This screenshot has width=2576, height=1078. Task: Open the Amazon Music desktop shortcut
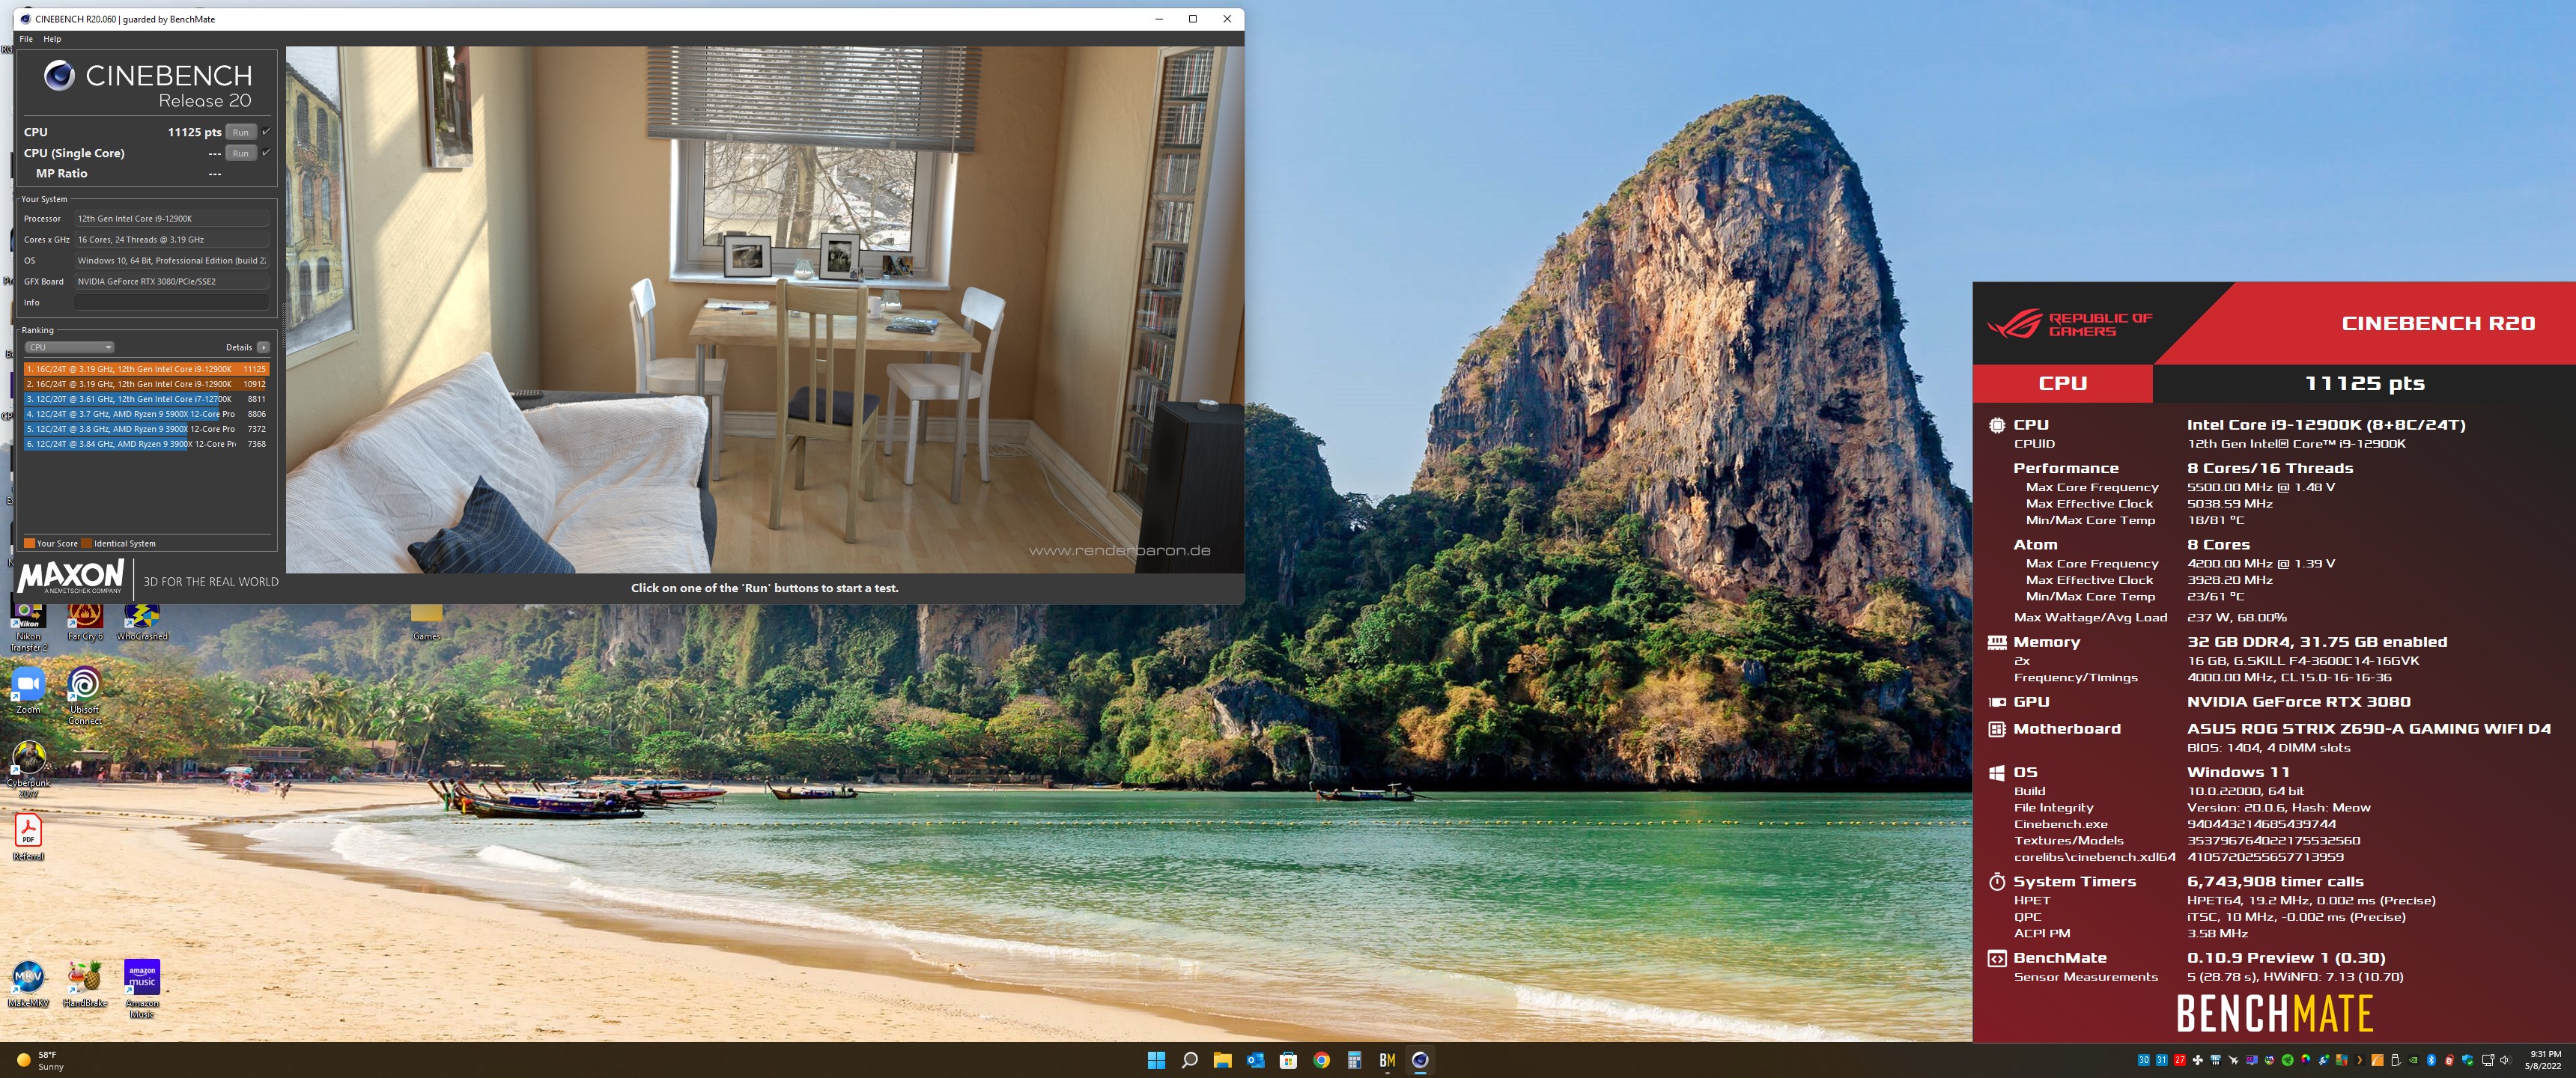pyautogui.click(x=142, y=988)
